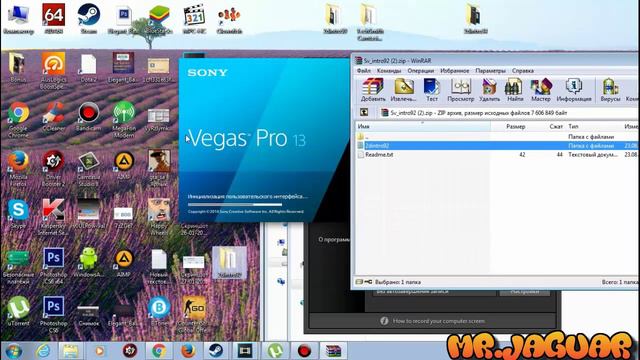Viewport: 640px width, 360px height.
Task: Open the WinRAR Просмотр (View) tool
Action: point(461,90)
